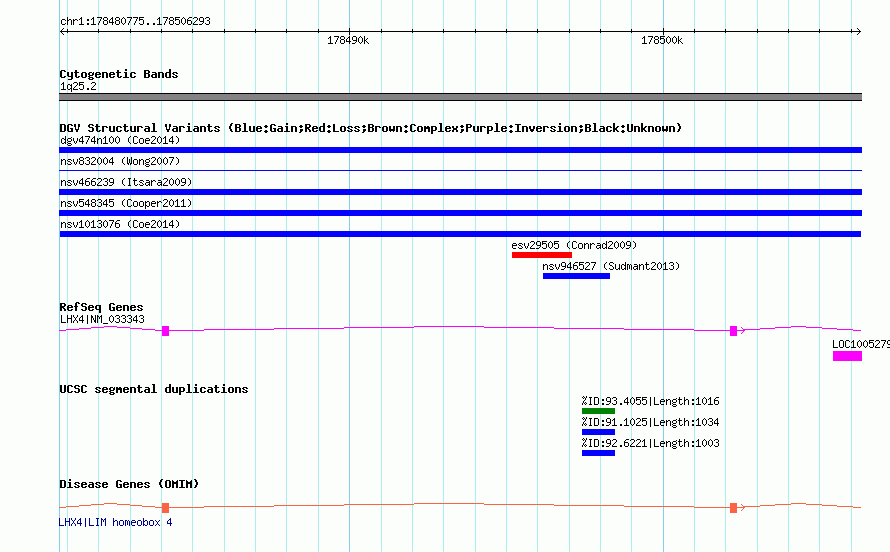Image resolution: width=890 pixels, height=552 pixels.
Task: Click the chr1:178480775..178506293 coordinate label
Action: pos(135,21)
